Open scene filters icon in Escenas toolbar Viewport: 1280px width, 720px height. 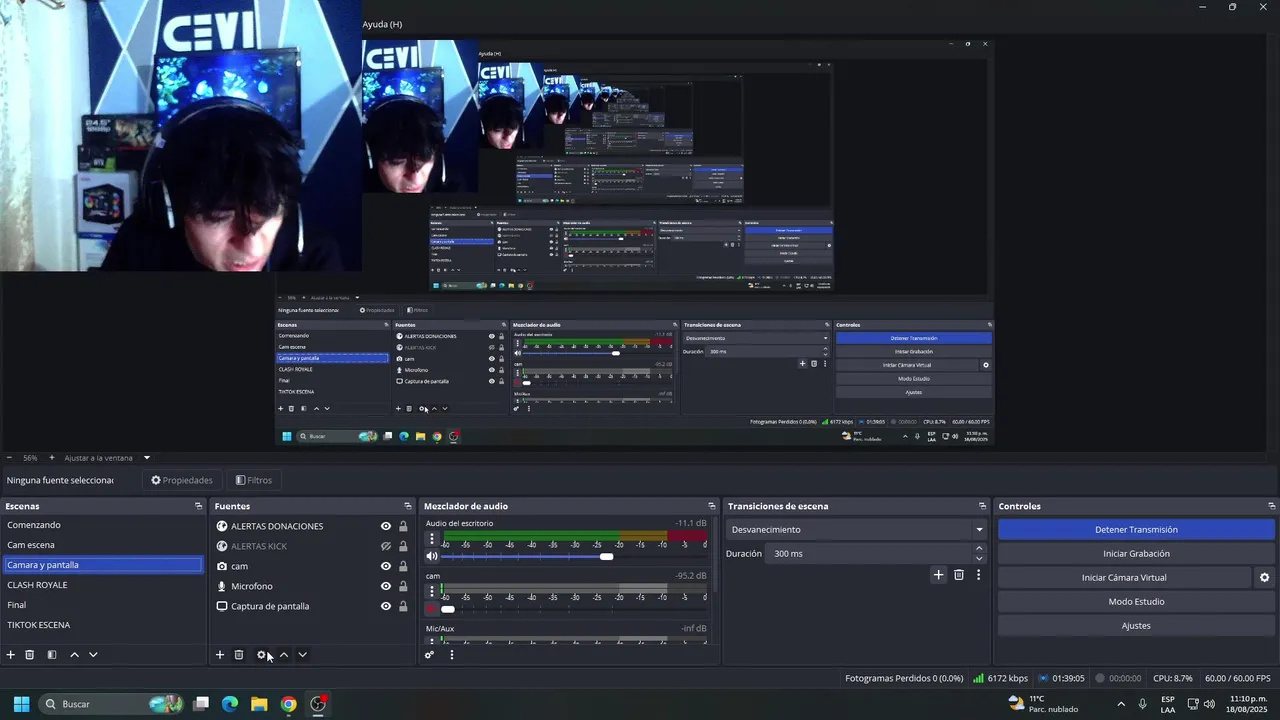tap(52, 655)
